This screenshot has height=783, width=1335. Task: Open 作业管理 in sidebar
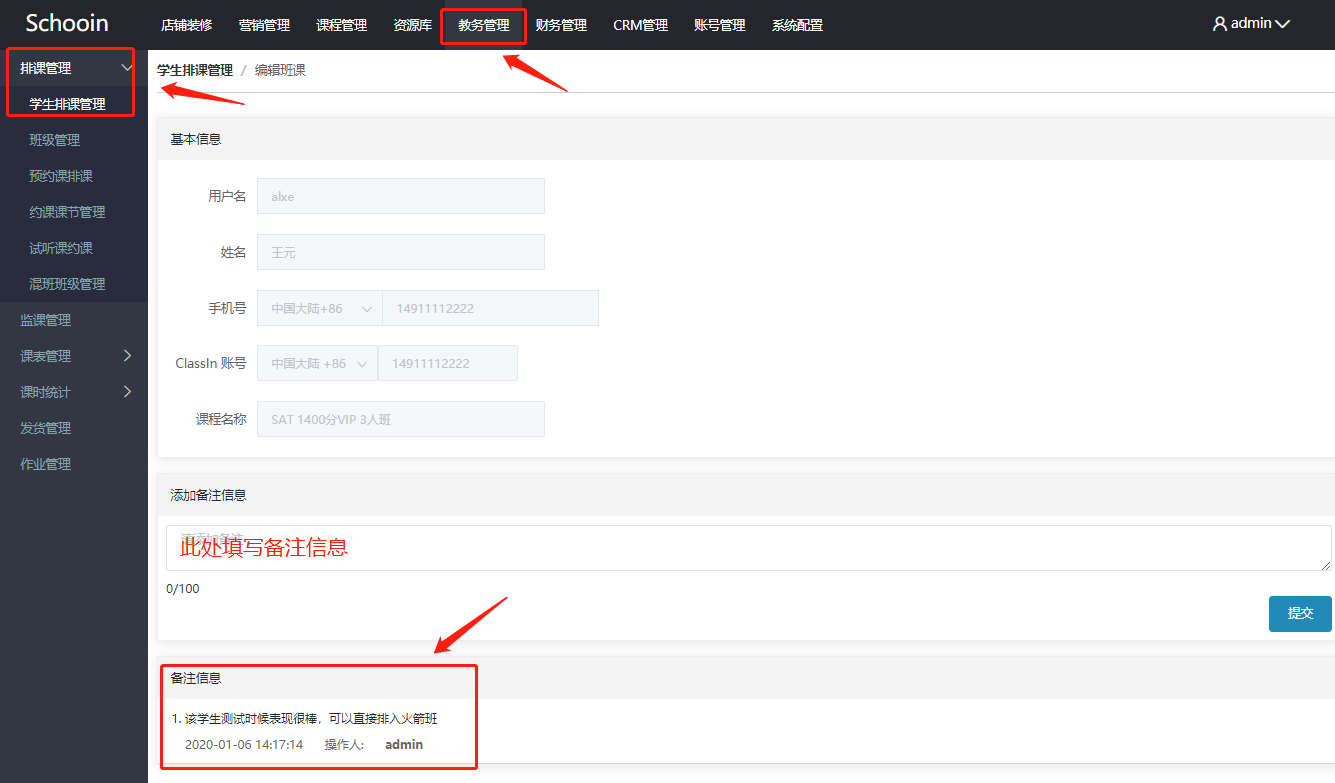46,464
